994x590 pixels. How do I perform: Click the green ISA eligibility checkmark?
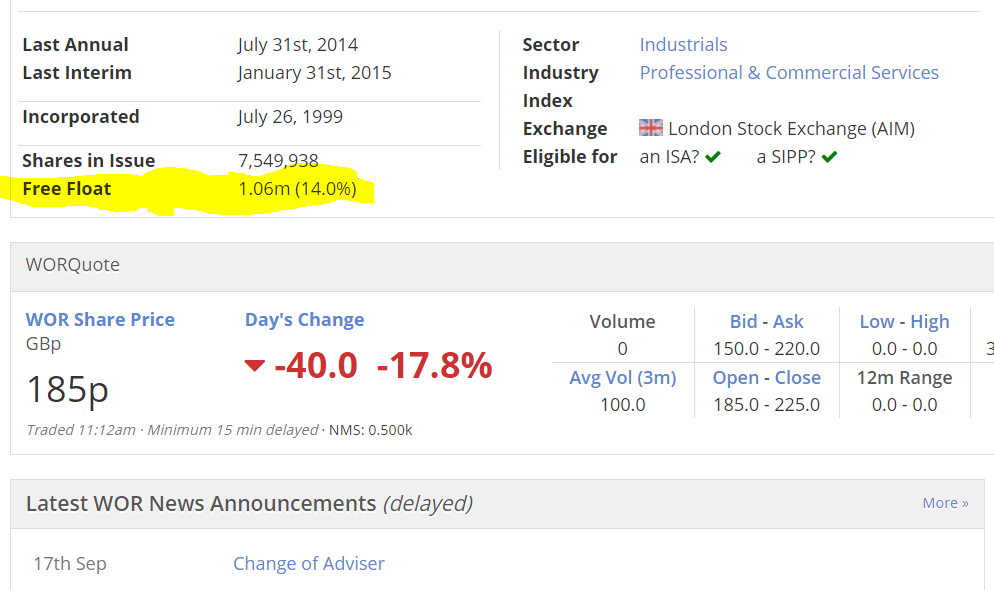coord(712,157)
